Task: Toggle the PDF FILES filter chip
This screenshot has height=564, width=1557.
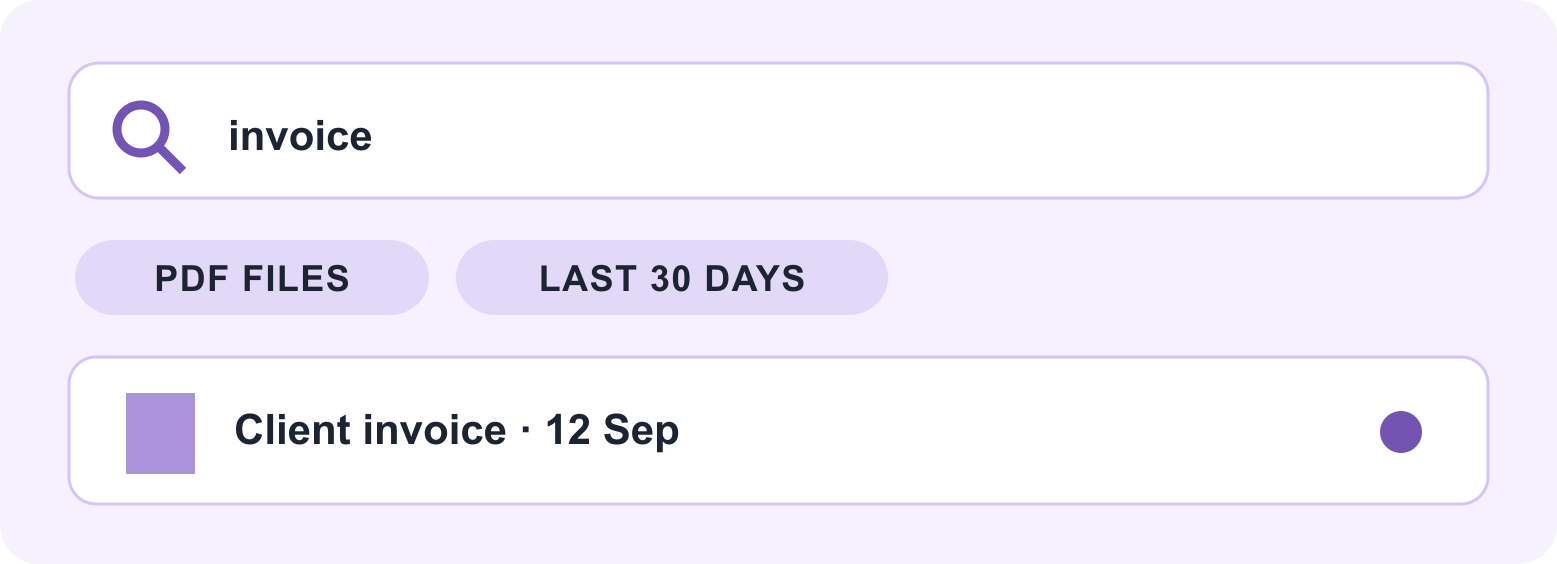Action: pos(252,278)
